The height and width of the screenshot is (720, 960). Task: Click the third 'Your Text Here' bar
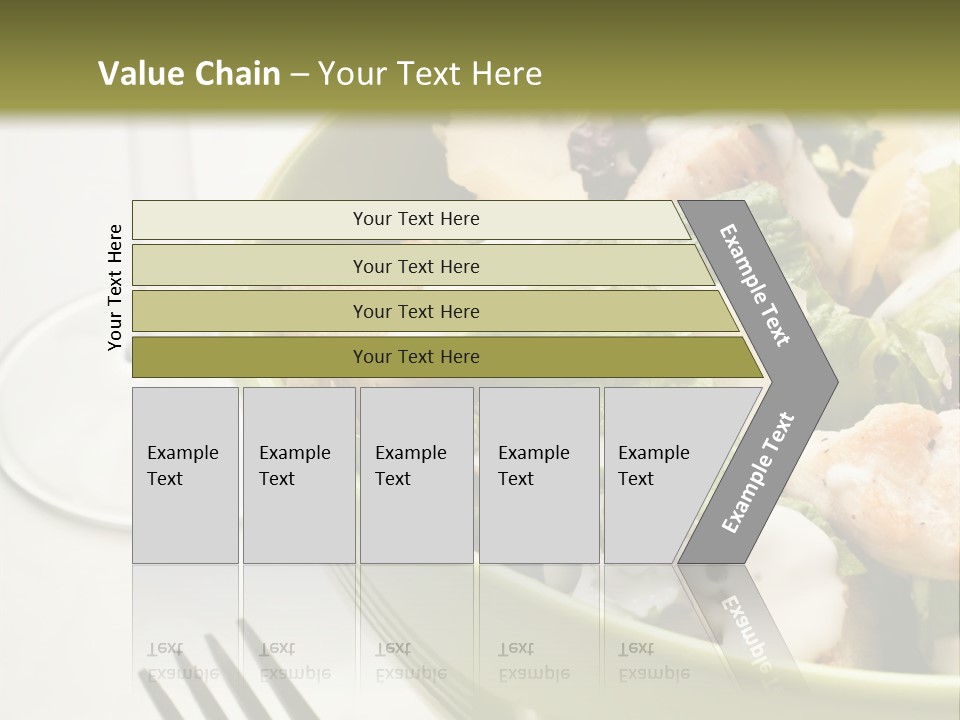pos(435,312)
